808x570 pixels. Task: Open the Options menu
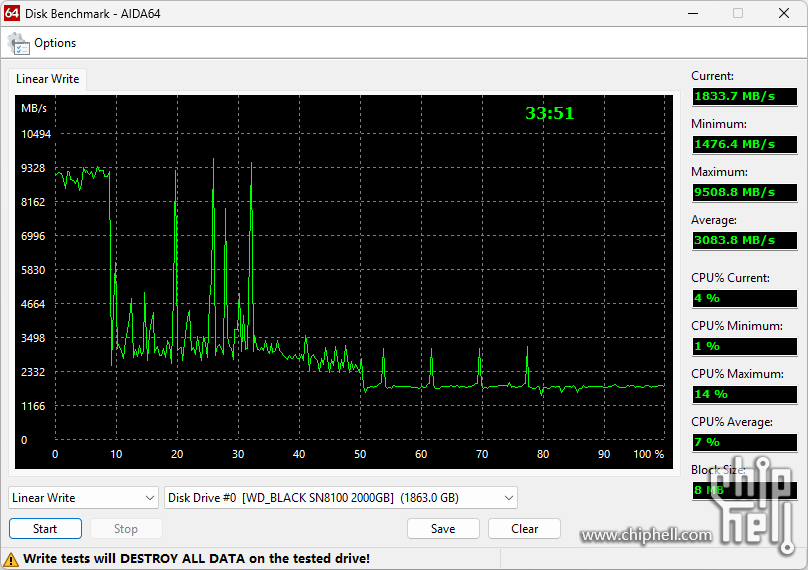tap(55, 43)
